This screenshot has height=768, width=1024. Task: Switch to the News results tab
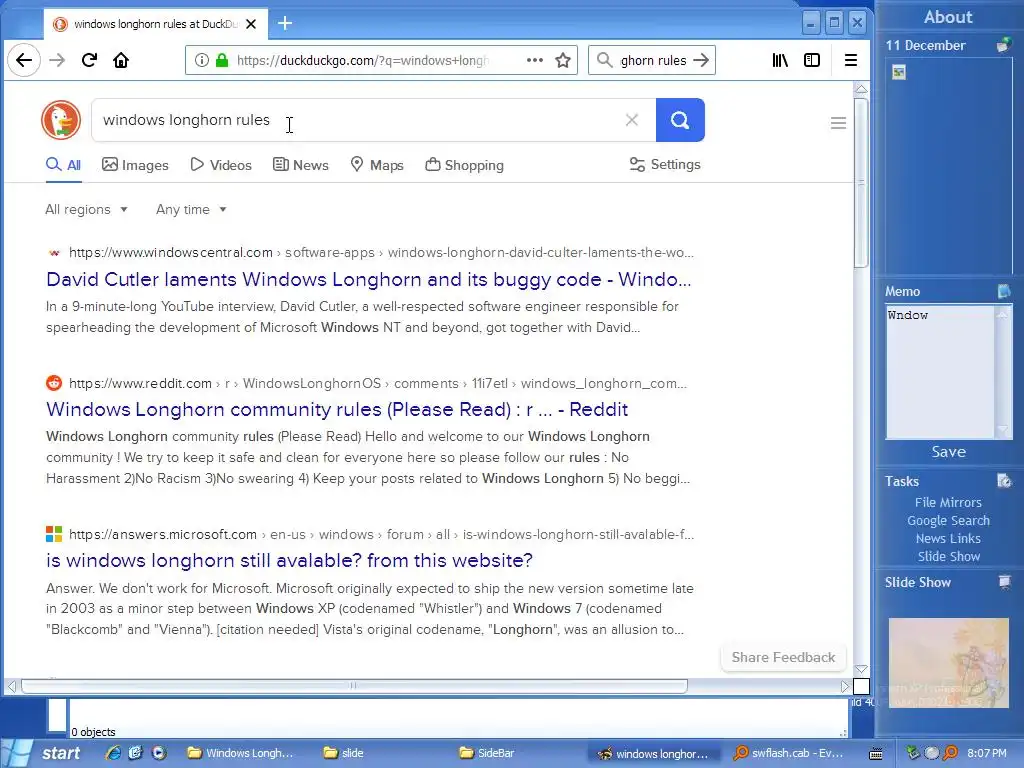coord(300,165)
